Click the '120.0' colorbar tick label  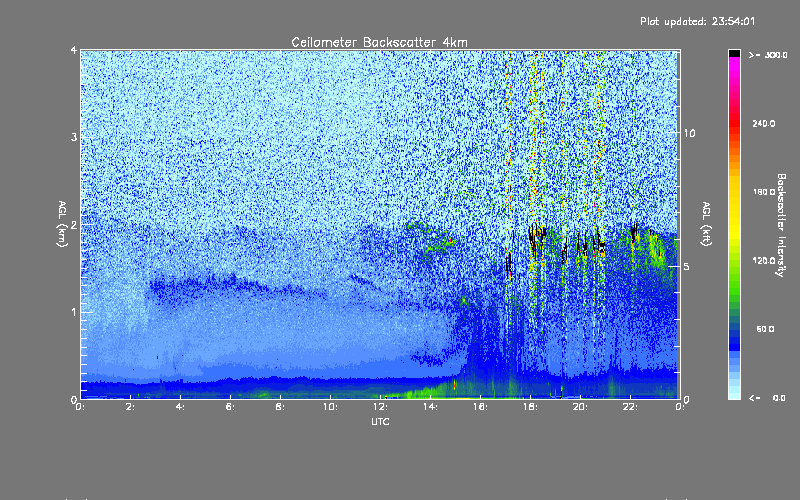[x=764, y=260]
